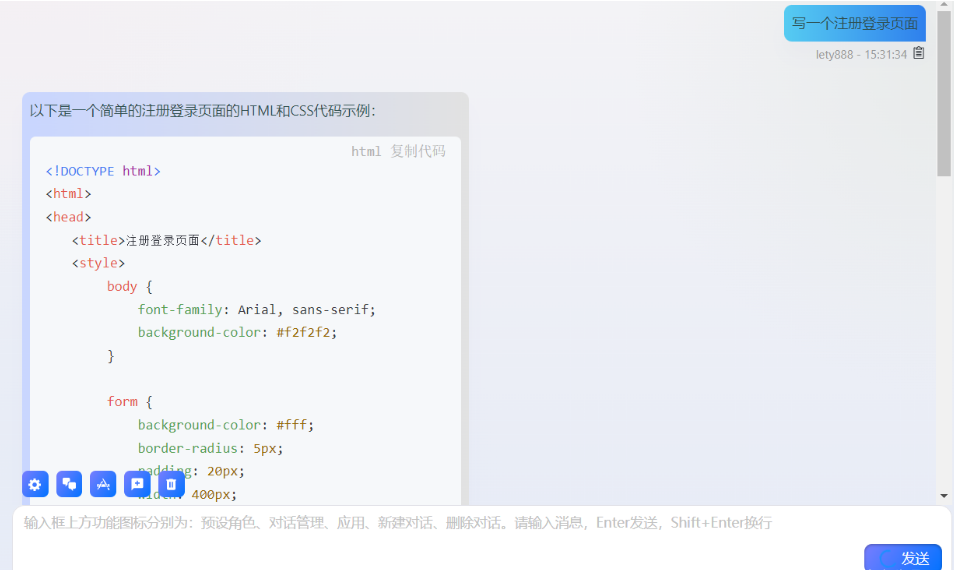Click the lety888 timestamp text
Viewport: 954px width, 570px height.
[861, 55]
